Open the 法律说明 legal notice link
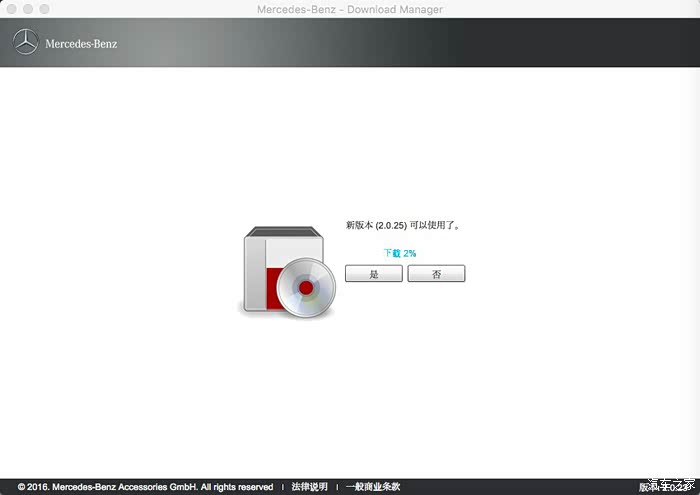Screen dimensions: 700x495 [x=309, y=487]
